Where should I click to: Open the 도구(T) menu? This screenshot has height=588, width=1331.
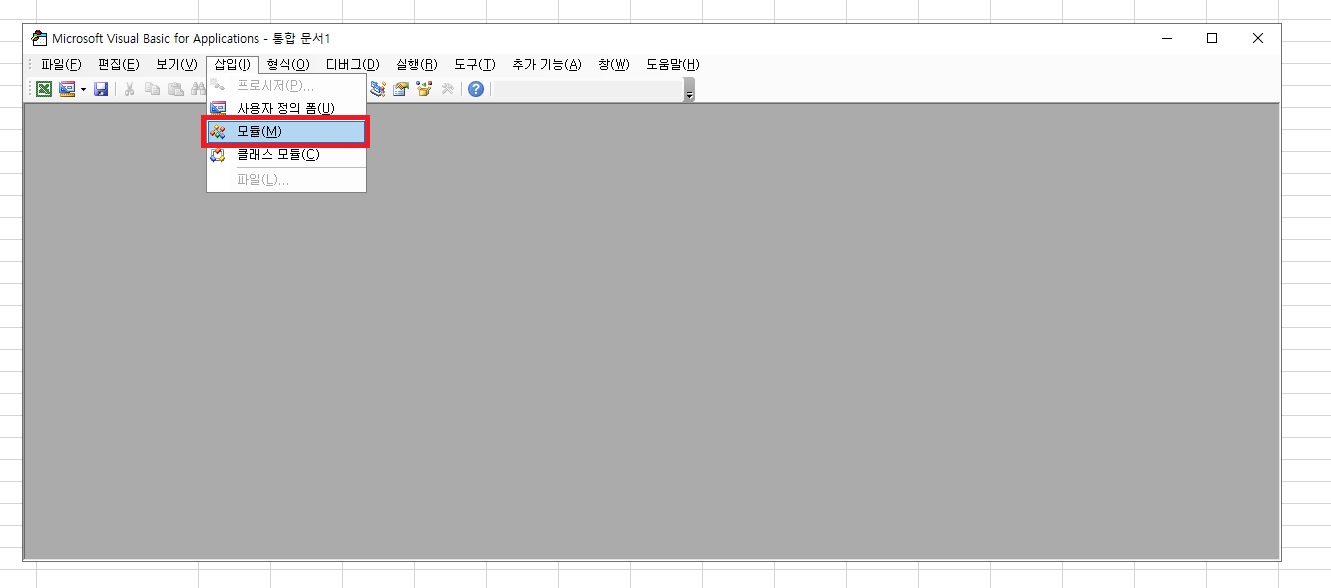point(475,64)
